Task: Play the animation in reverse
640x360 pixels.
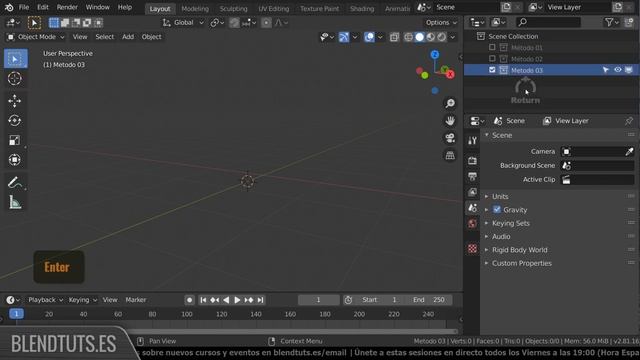Action: (x=226, y=300)
